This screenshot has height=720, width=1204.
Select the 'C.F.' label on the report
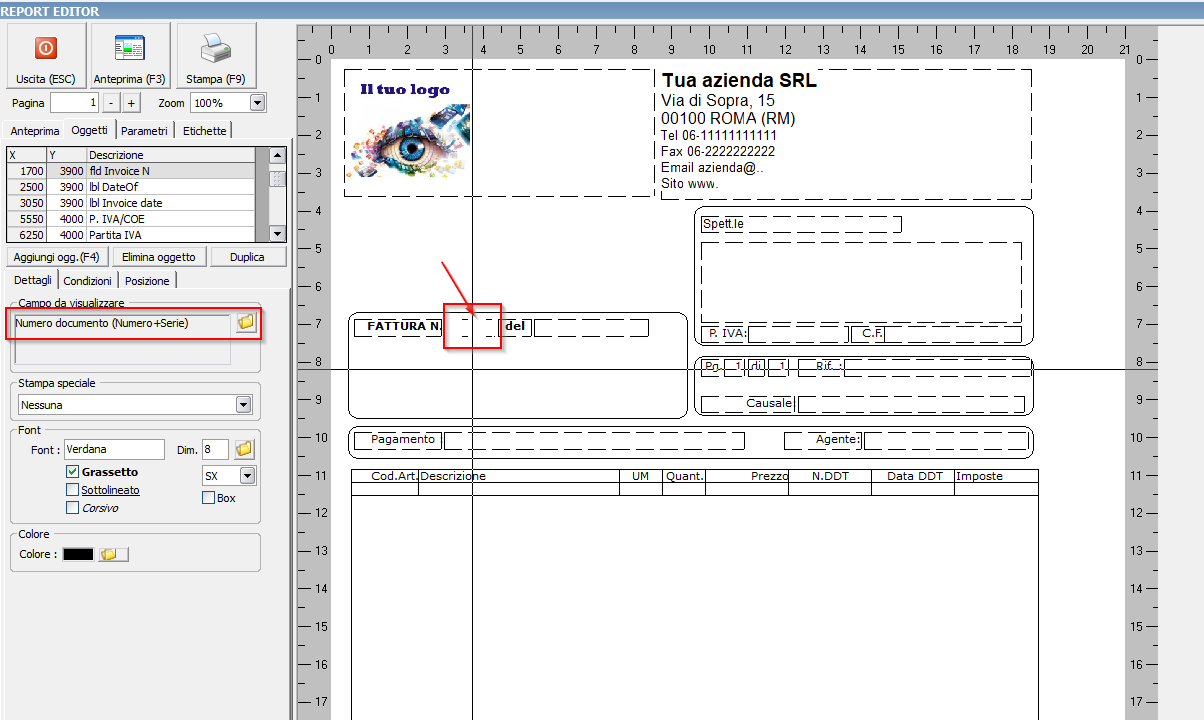point(874,333)
